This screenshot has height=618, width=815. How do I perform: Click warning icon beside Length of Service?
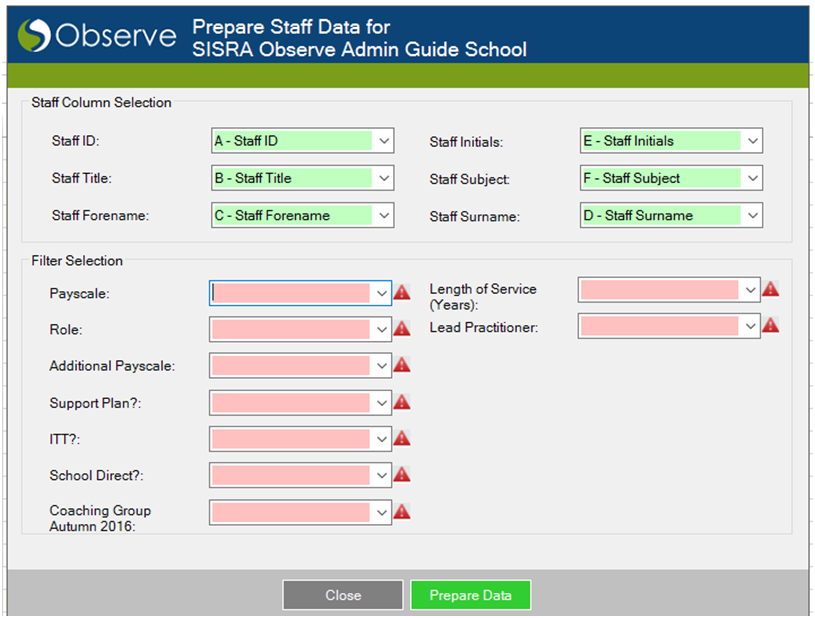point(770,288)
